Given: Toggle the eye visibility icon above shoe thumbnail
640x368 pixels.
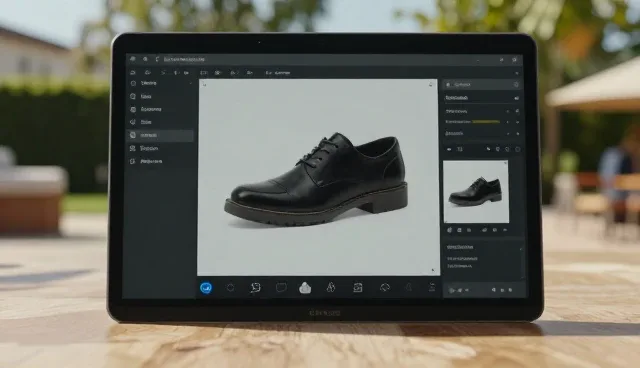Looking at the screenshot, I should click(x=449, y=149).
